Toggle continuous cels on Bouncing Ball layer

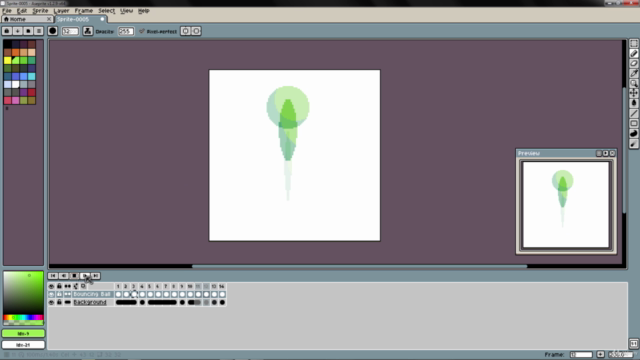pos(68,294)
